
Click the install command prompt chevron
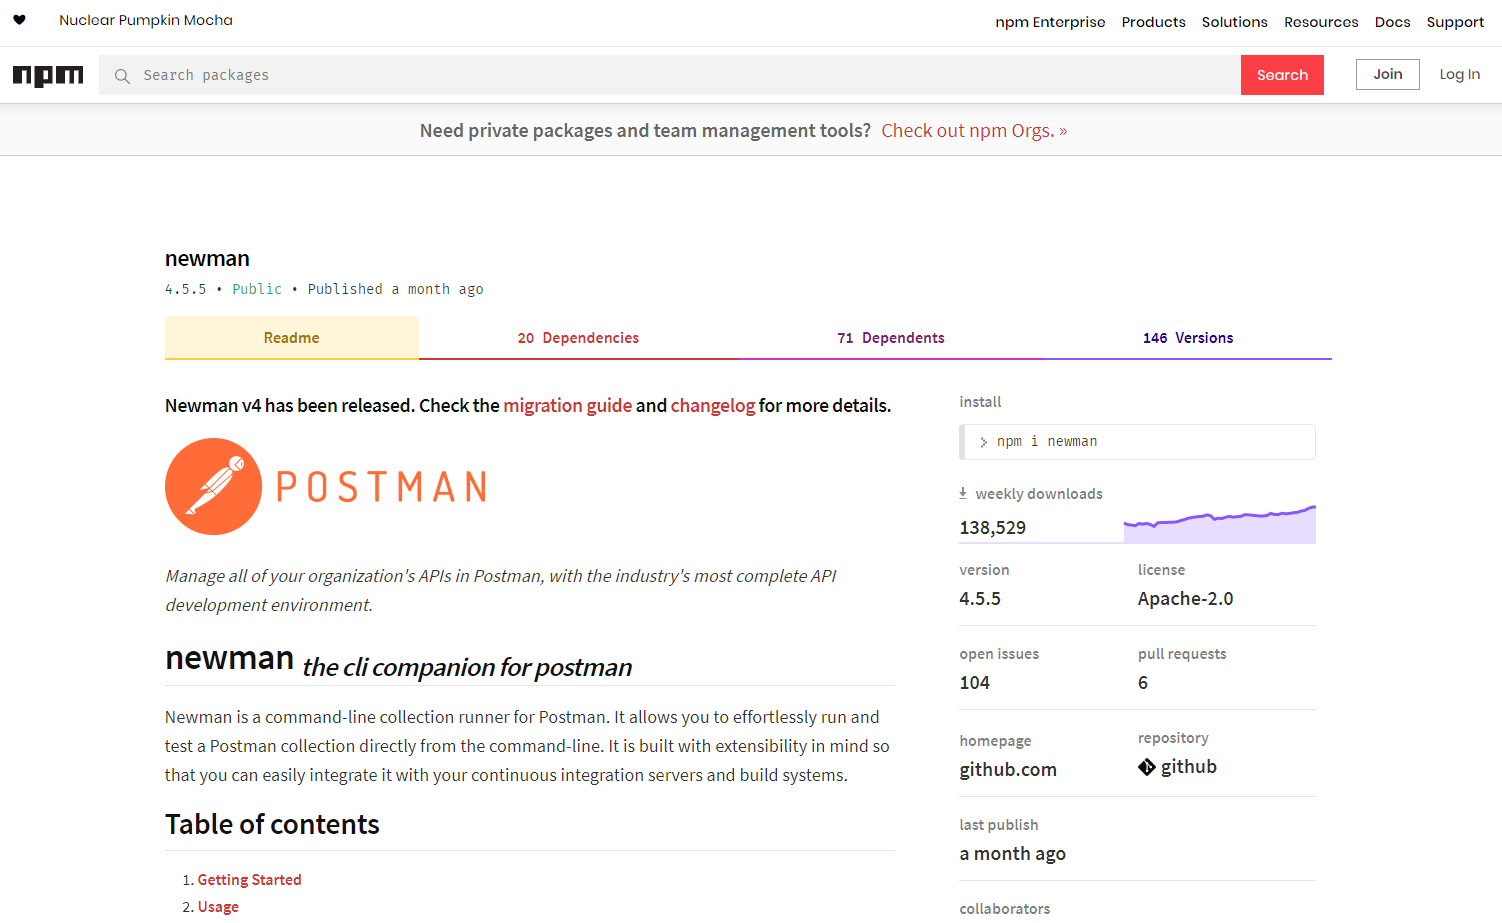[984, 442]
